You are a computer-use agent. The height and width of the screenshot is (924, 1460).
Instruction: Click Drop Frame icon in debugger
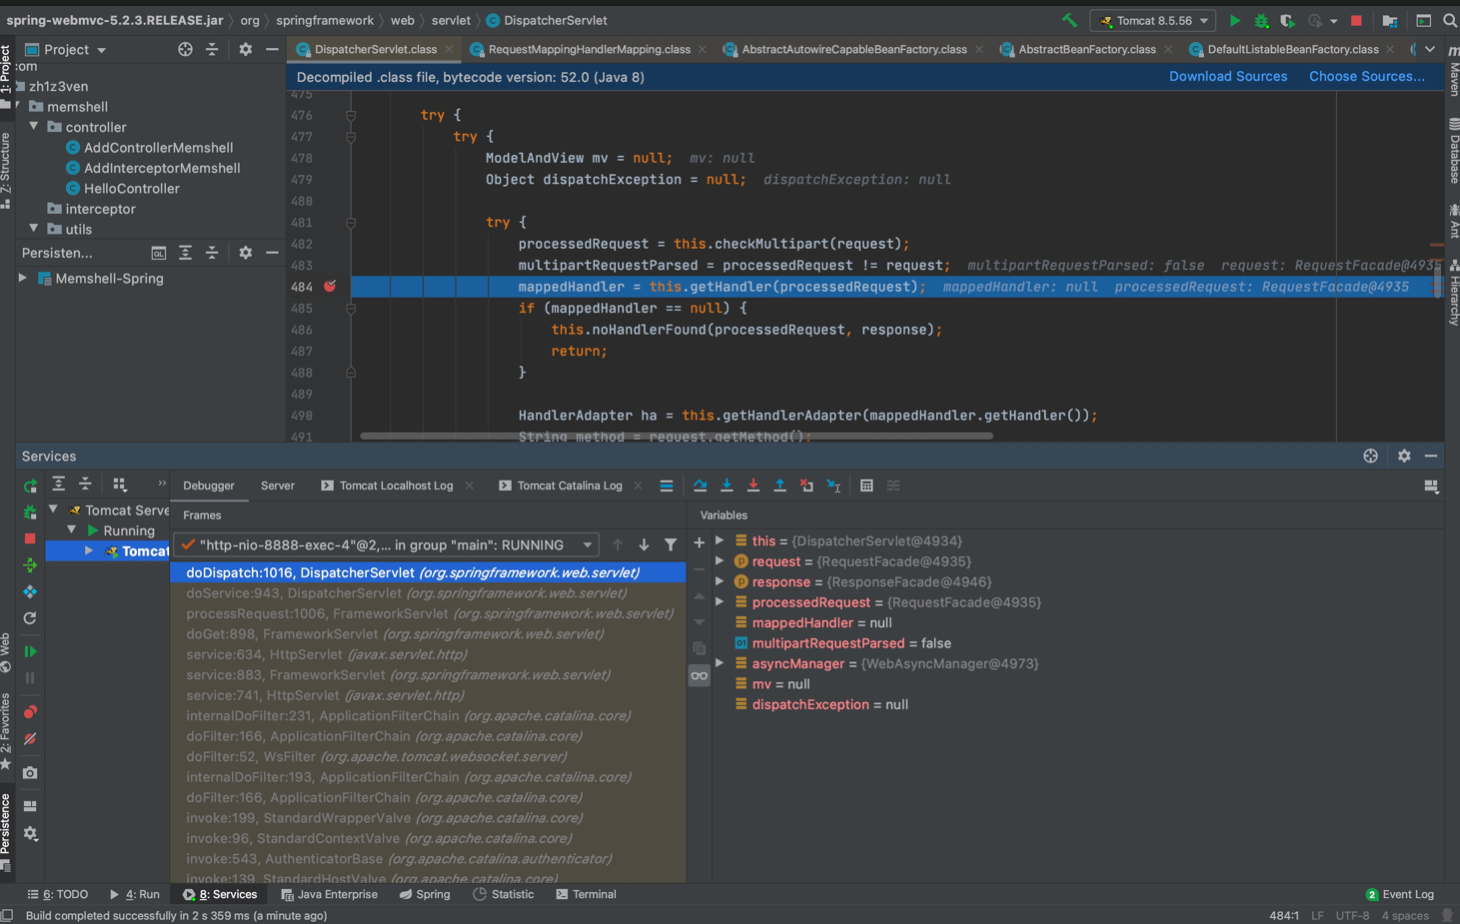tap(806, 486)
